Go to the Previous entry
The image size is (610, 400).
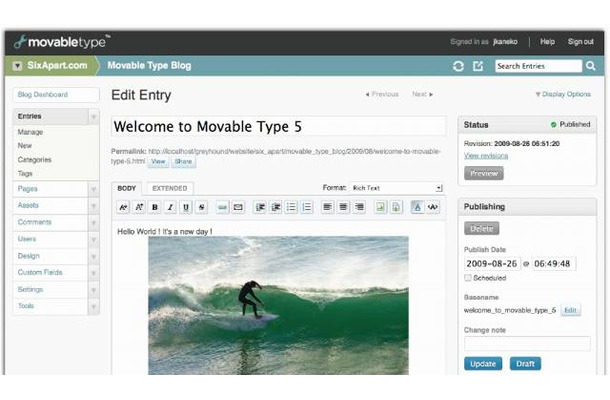tap(382, 94)
